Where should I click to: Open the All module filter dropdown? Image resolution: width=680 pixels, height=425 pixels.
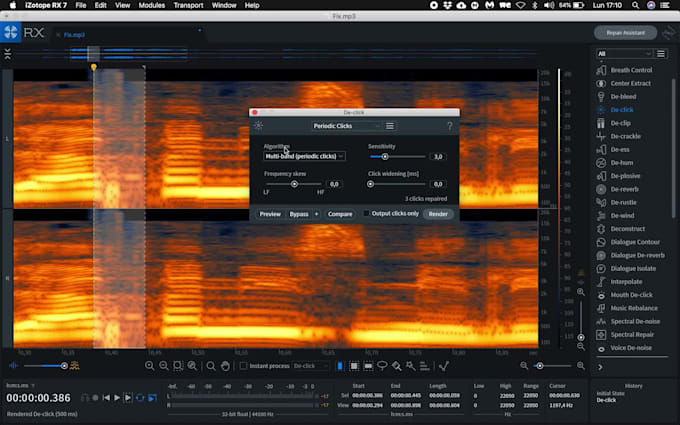click(x=624, y=54)
